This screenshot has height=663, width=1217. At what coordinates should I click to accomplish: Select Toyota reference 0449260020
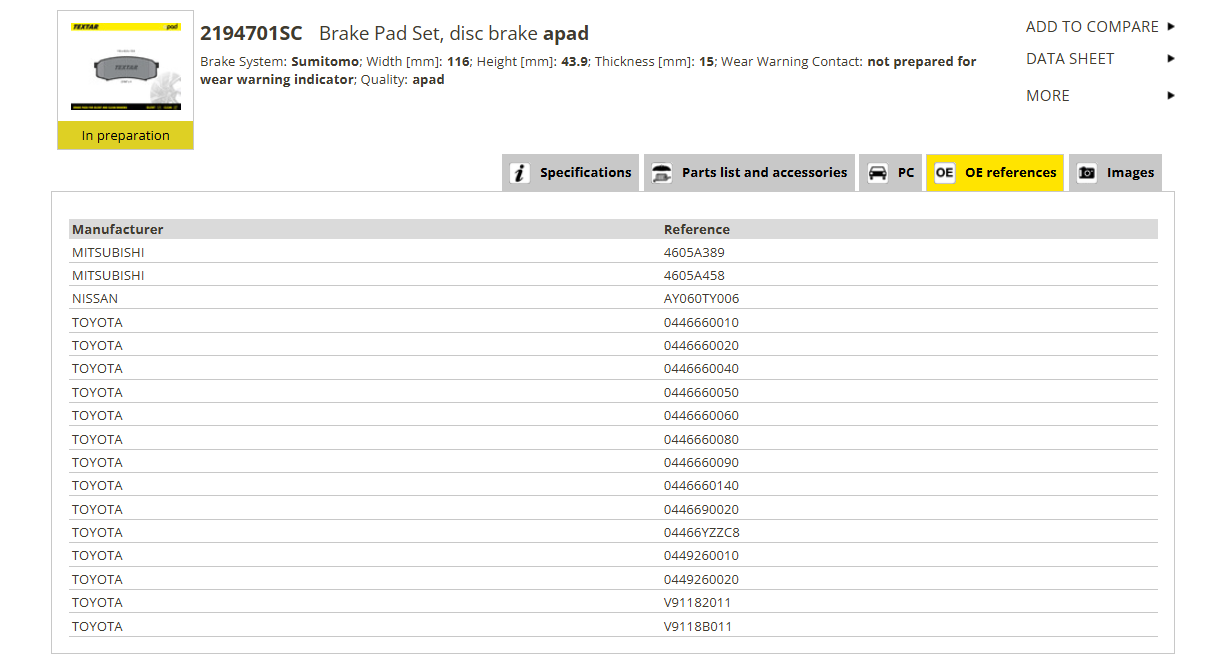pyautogui.click(x=701, y=579)
